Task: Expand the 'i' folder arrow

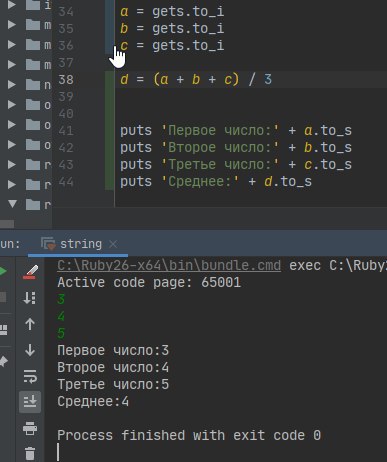Action: pos(12,5)
